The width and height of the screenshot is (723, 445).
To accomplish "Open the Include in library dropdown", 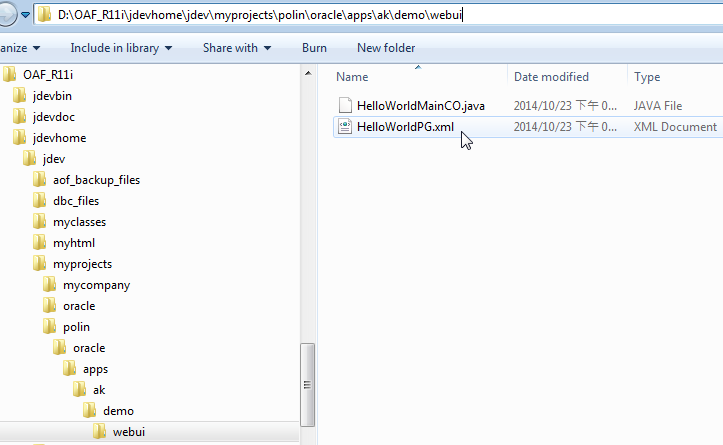I will click(121, 48).
